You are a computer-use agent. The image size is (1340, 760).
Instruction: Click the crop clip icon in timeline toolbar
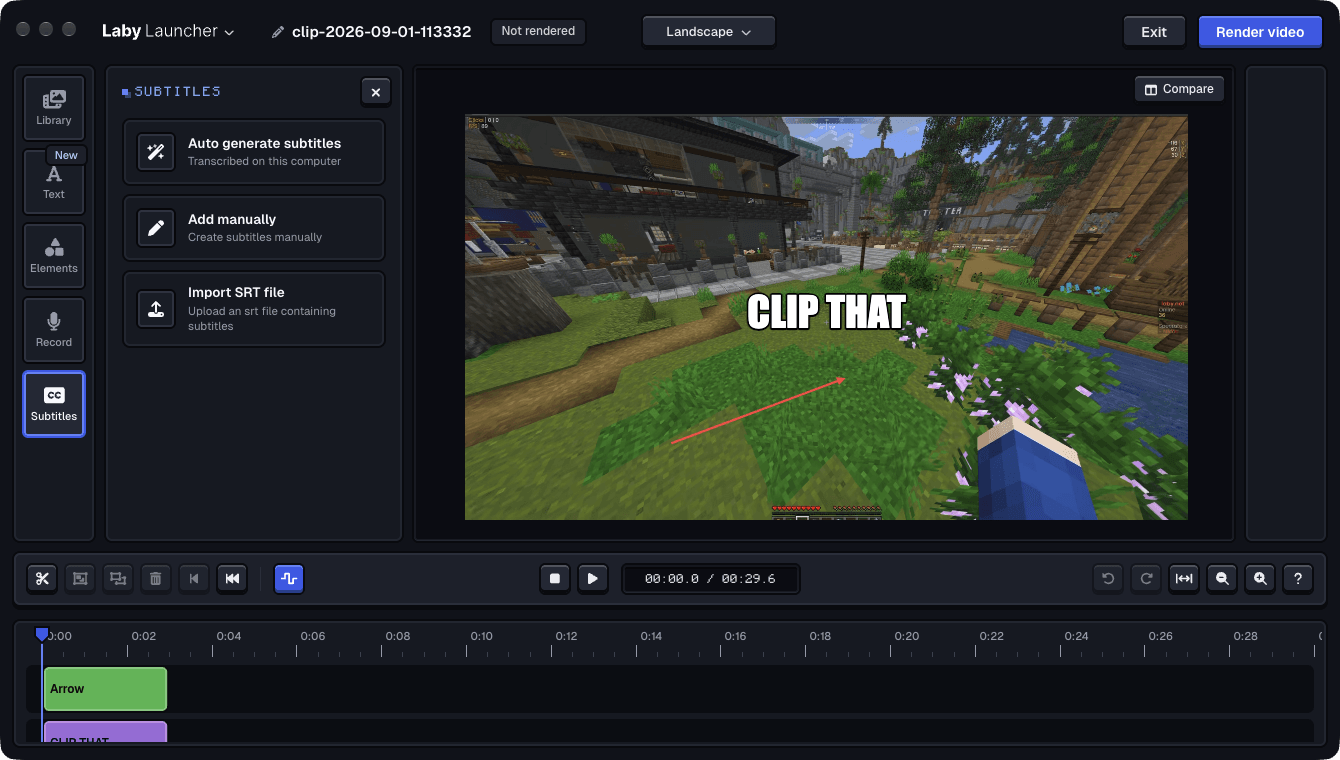tap(80, 578)
